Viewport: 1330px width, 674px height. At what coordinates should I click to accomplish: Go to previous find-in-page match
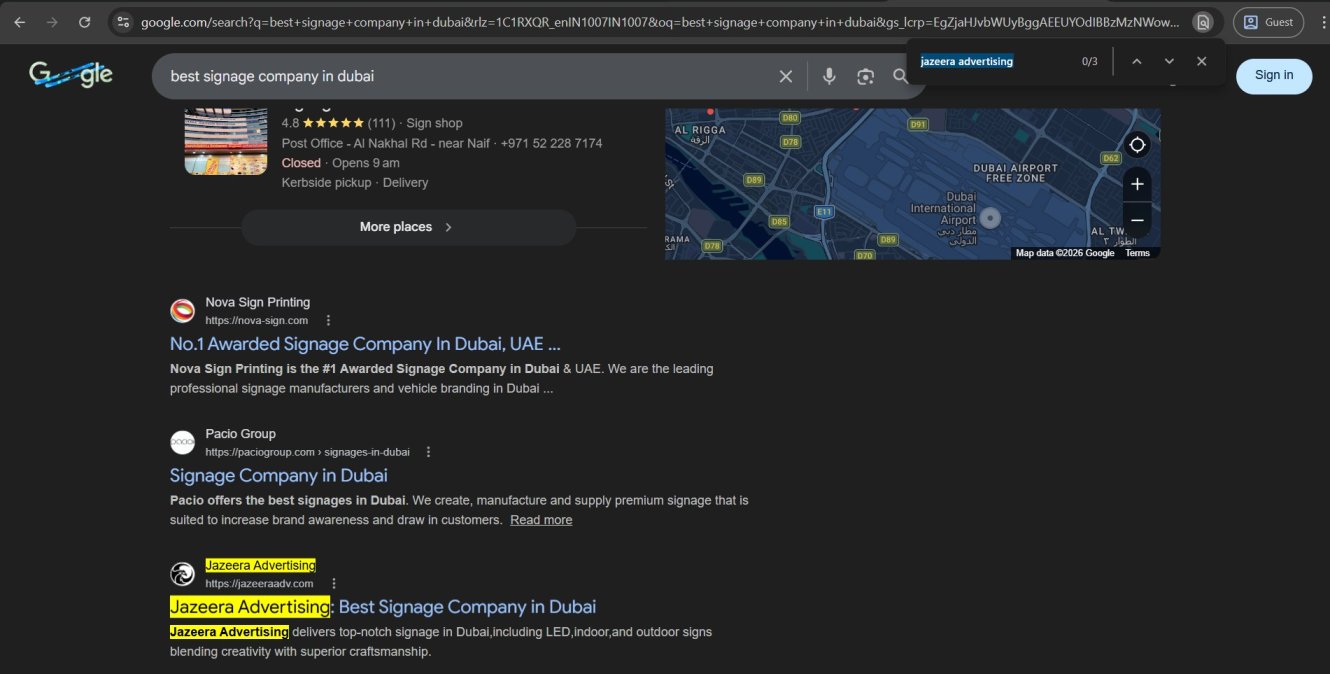tap(1136, 61)
